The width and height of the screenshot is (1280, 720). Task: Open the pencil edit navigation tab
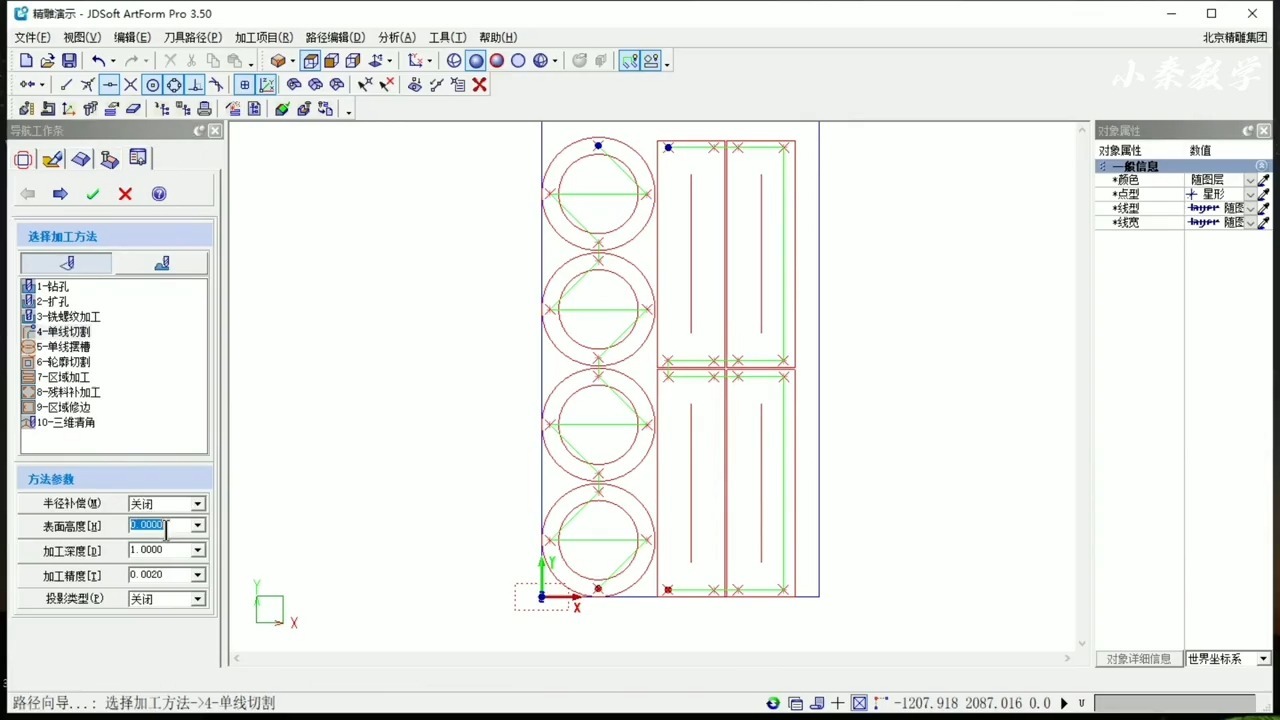tap(53, 159)
